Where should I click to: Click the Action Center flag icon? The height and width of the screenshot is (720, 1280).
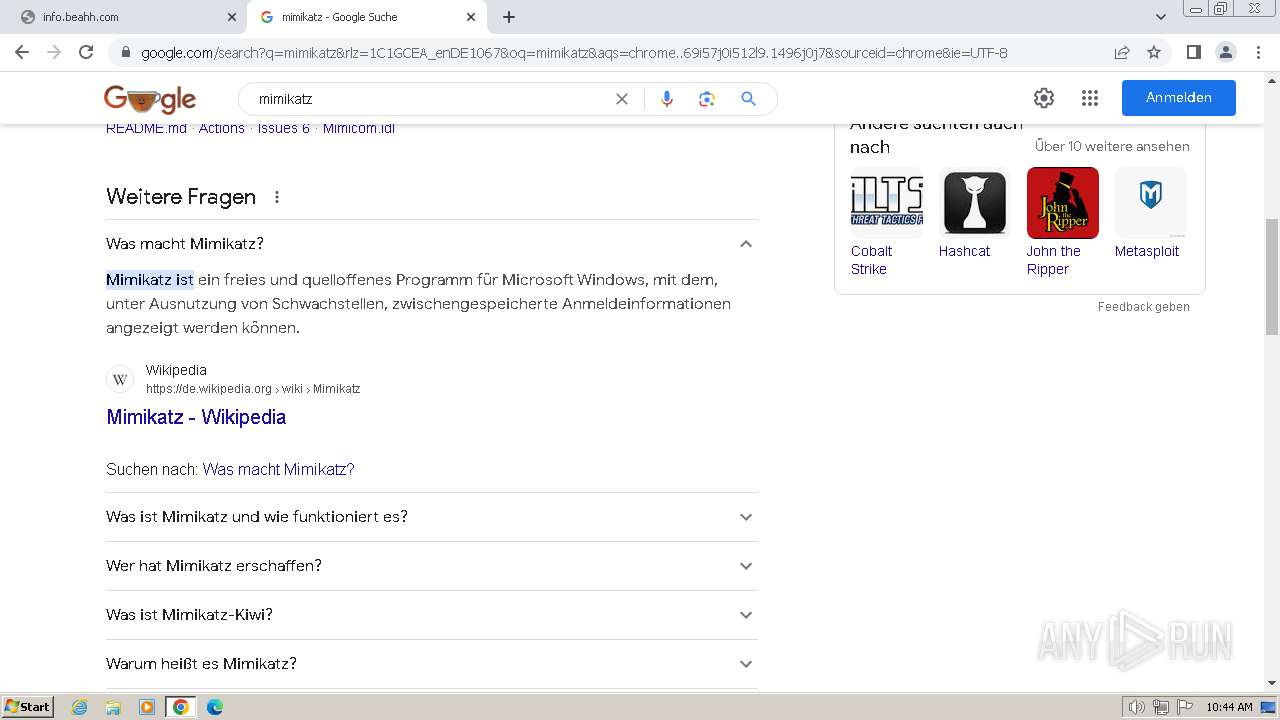tap(1184, 707)
